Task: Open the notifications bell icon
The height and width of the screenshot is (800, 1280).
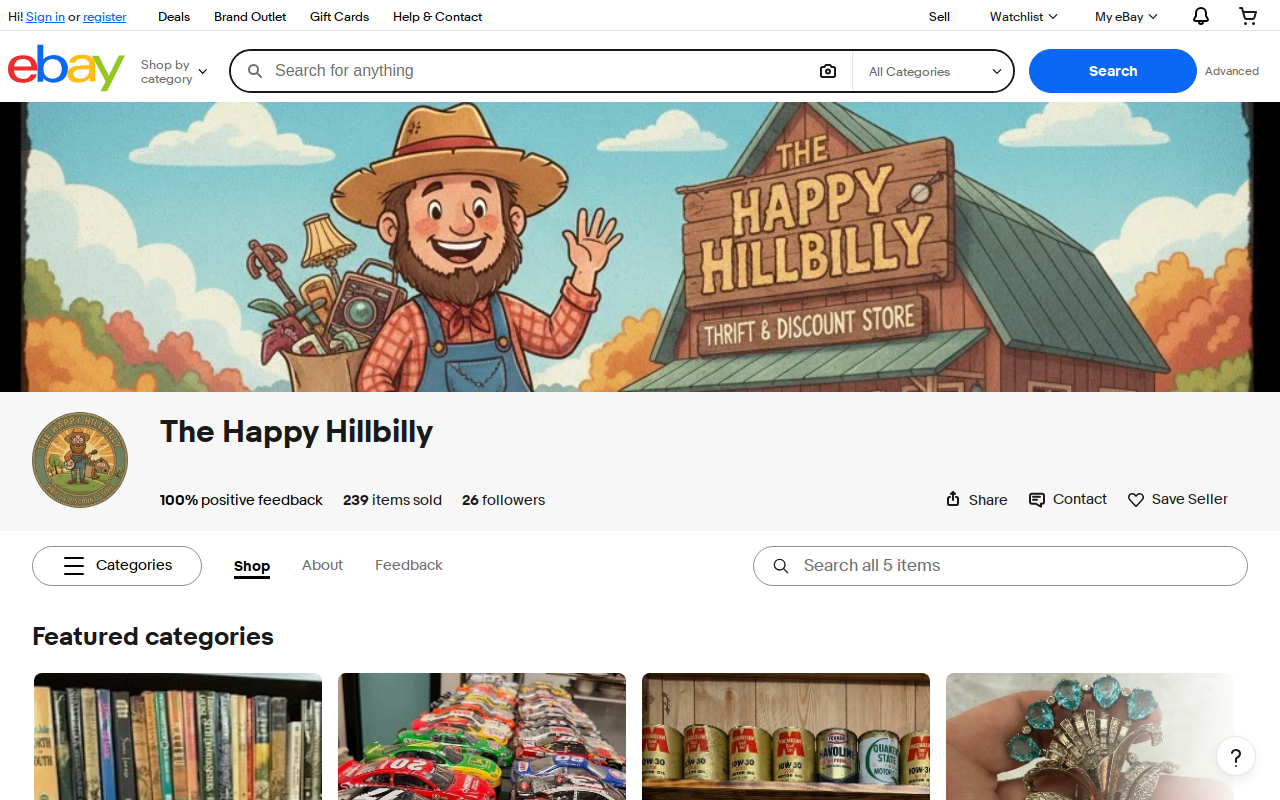Action: point(1201,16)
